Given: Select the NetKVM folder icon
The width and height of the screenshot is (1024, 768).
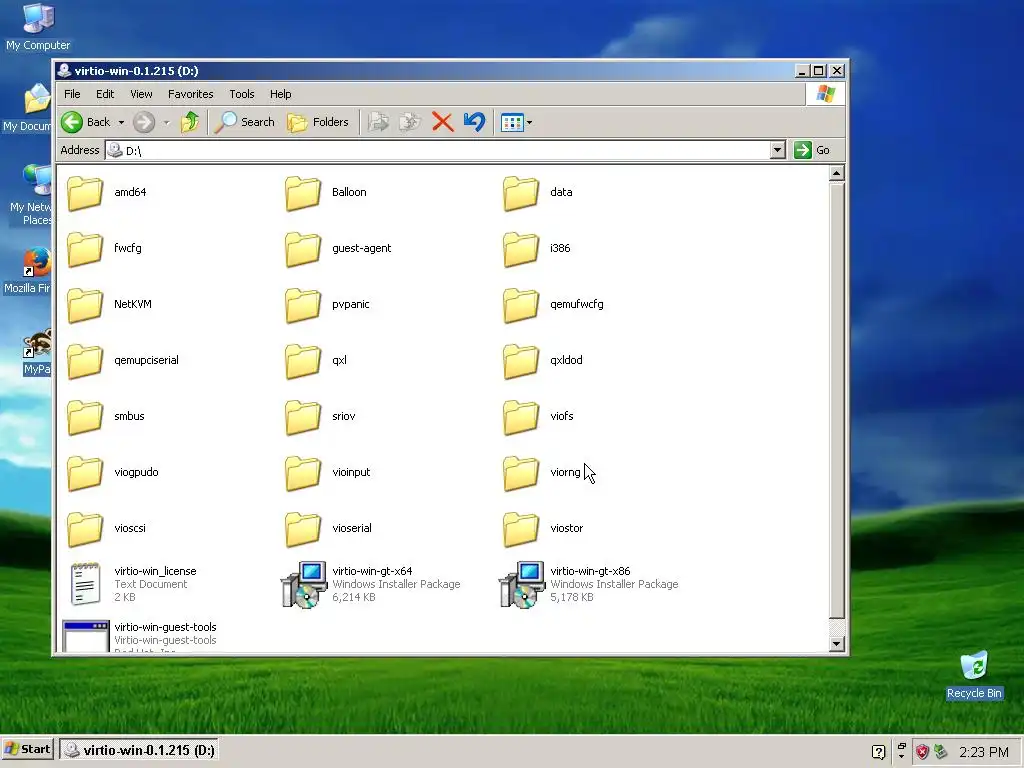Looking at the screenshot, I should pyautogui.click(x=85, y=305).
